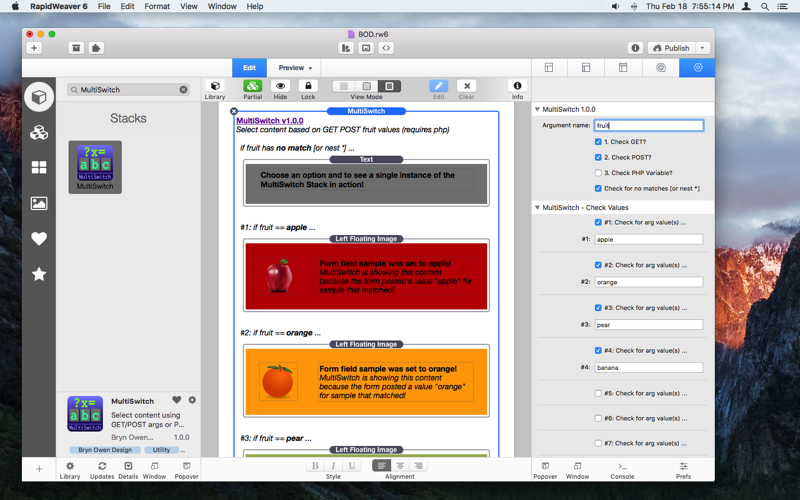The height and width of the screenshot is (500, 800).
Task: Click the Clear toolbar icon
Action: tap(466, 86)
